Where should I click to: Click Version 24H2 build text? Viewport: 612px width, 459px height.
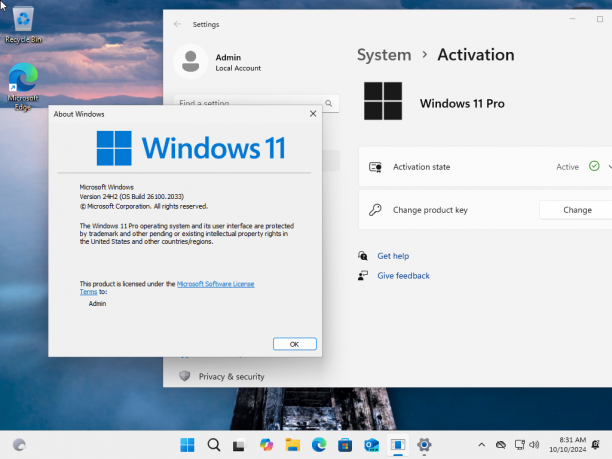(132, 197)
